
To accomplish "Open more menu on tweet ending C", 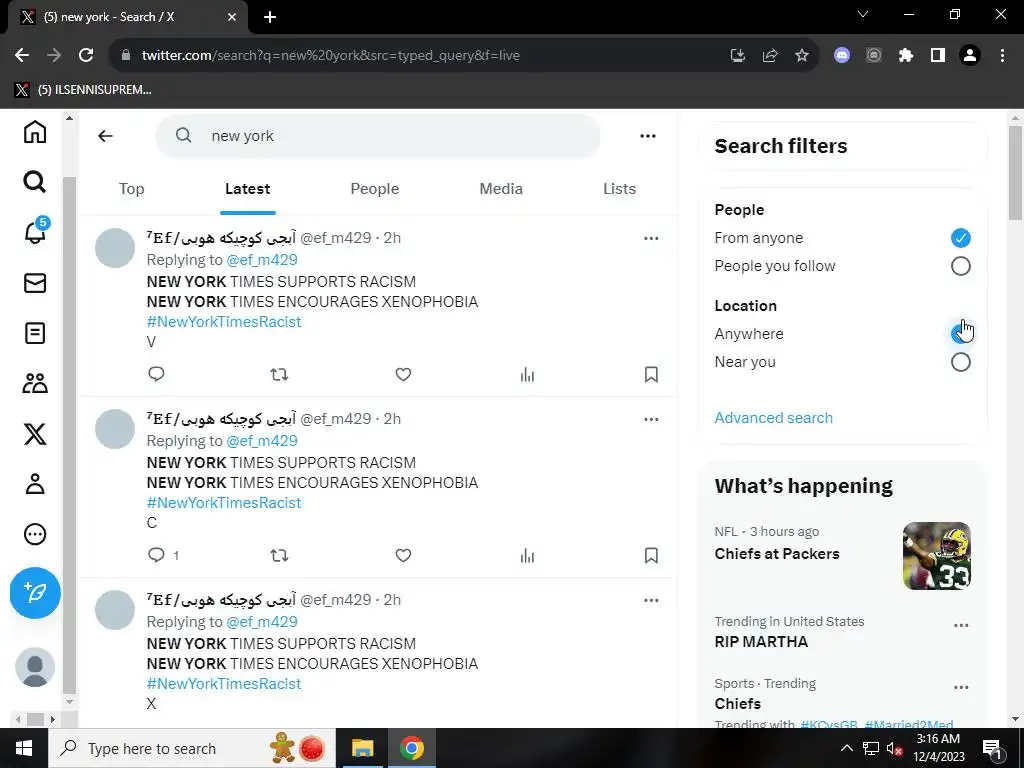I will [650, 419].
